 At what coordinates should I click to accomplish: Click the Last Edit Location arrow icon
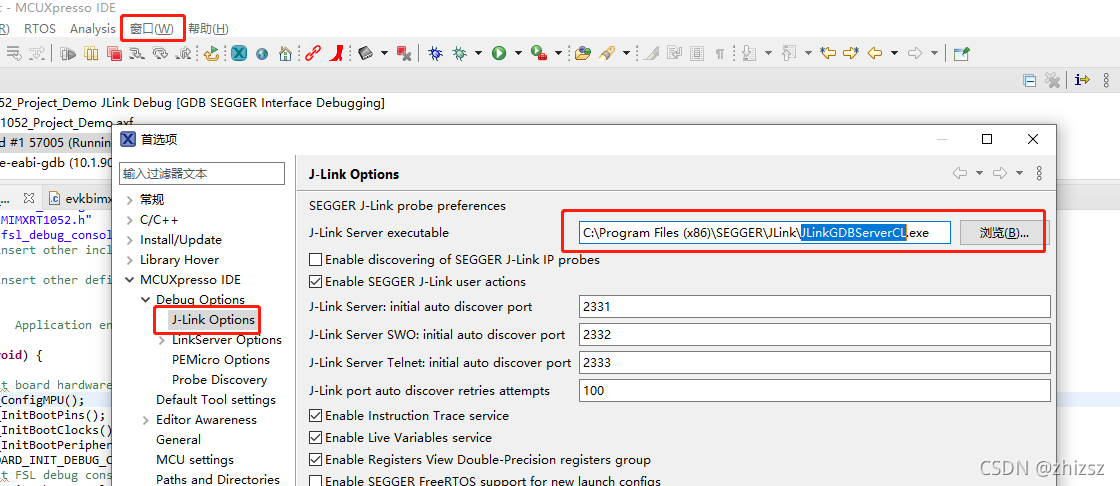tap(828, 53)
